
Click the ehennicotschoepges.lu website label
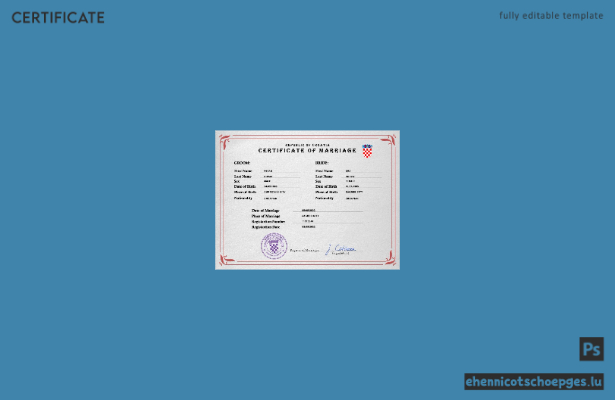coord(534,382)
